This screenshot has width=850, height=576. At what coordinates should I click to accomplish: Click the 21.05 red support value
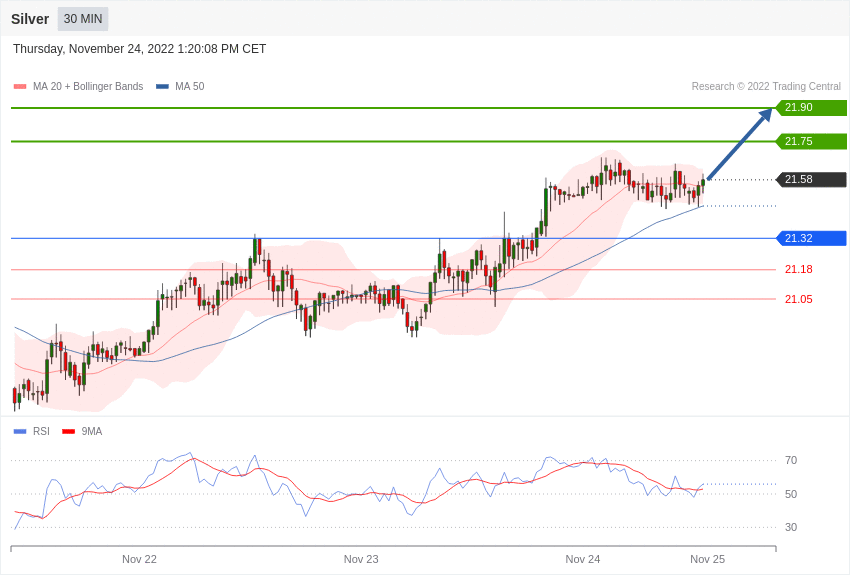click(799, 299)
